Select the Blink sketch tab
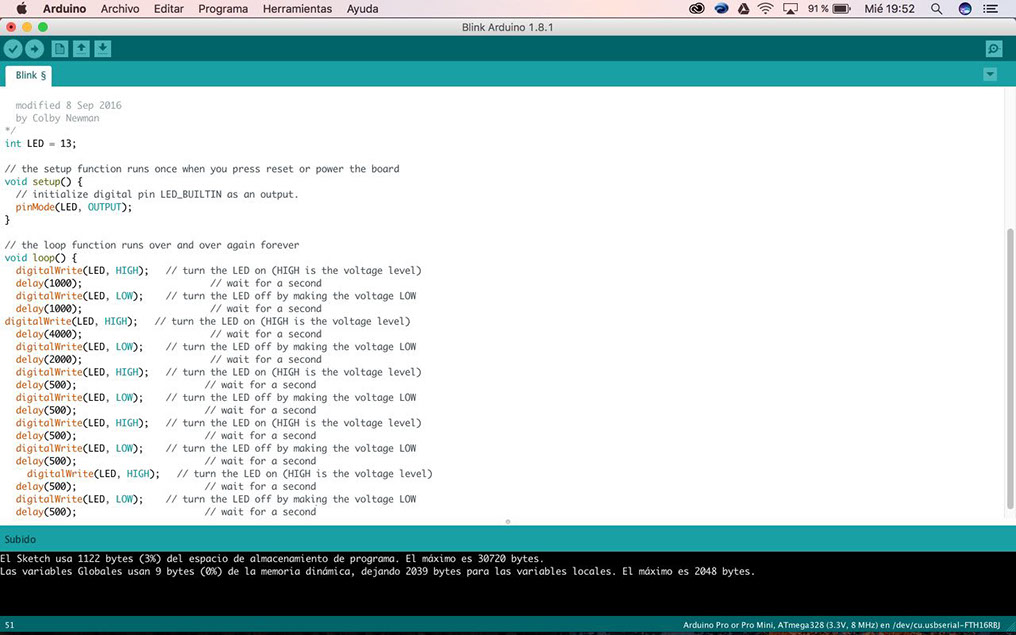 coord(29,75)
